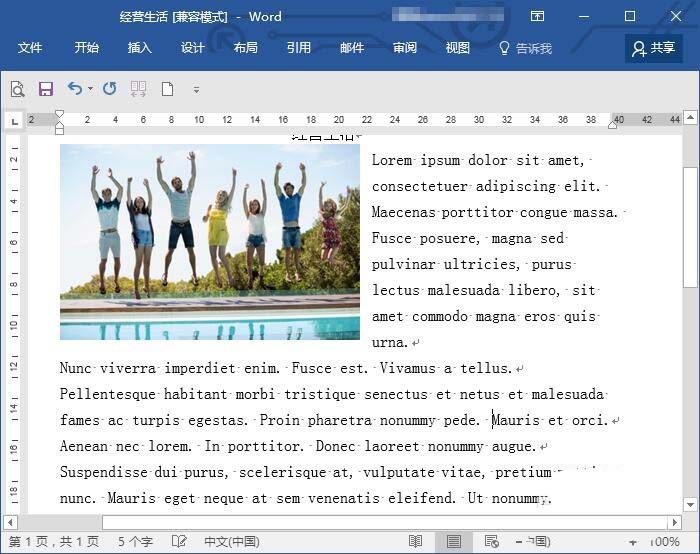Undo the last action with the arrow icon
Screen dimensions: 700x554
[x=74, y=89]
